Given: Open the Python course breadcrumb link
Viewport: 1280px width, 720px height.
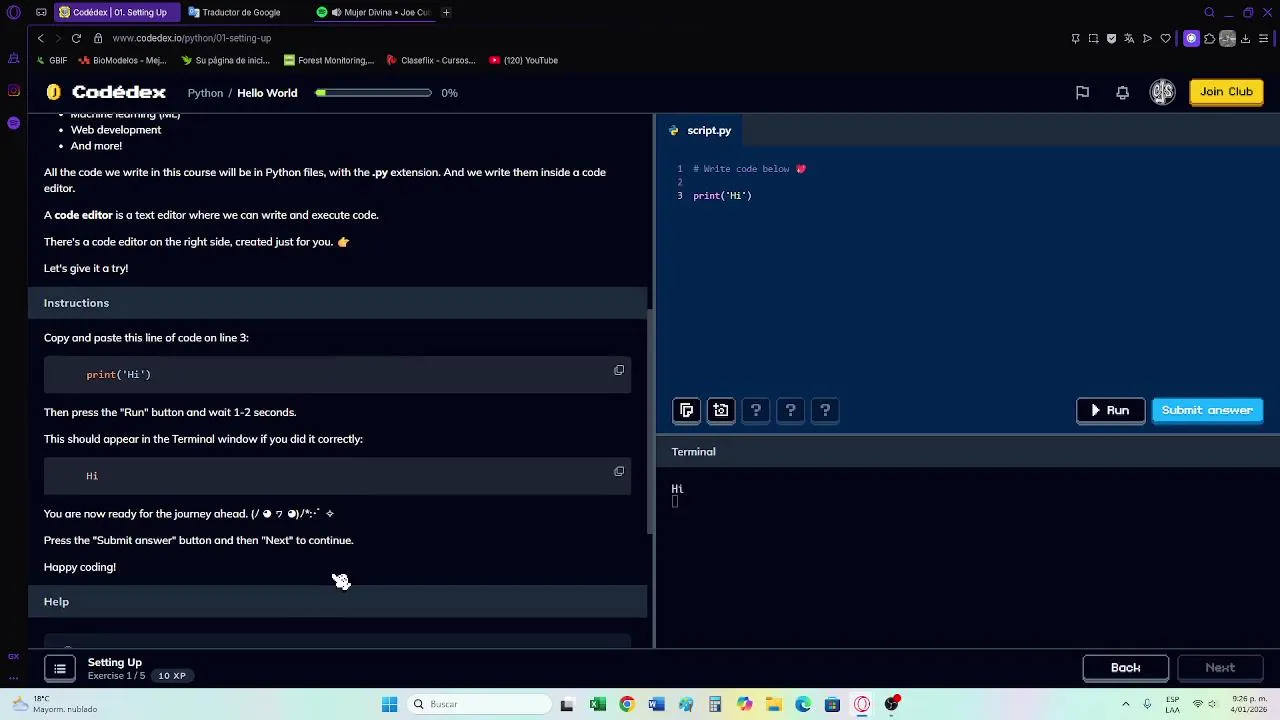Looking at the screenshot, I should pos(205,93).
